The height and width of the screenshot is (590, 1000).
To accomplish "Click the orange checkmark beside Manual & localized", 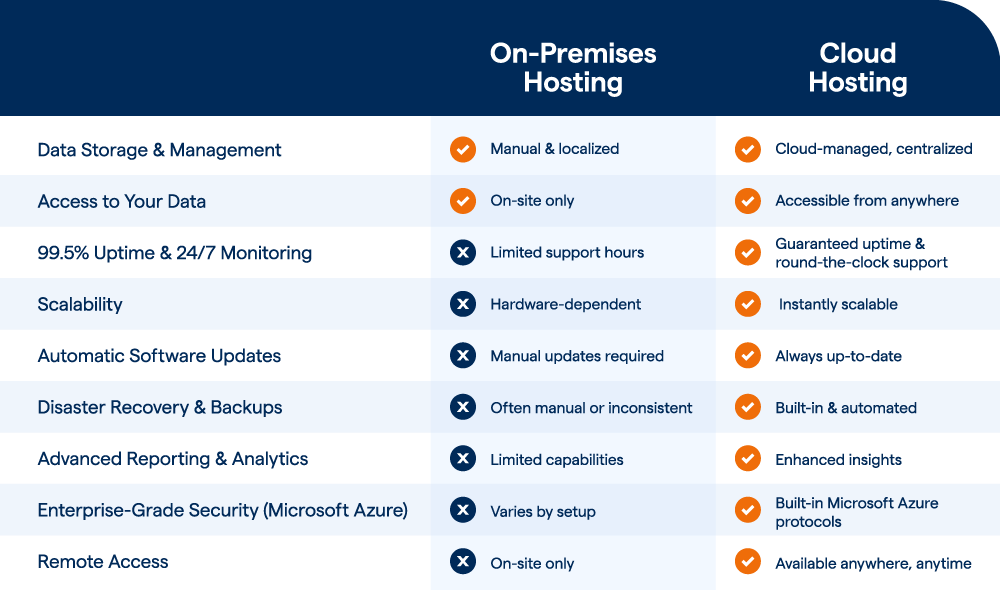I will tap(462, 149).
